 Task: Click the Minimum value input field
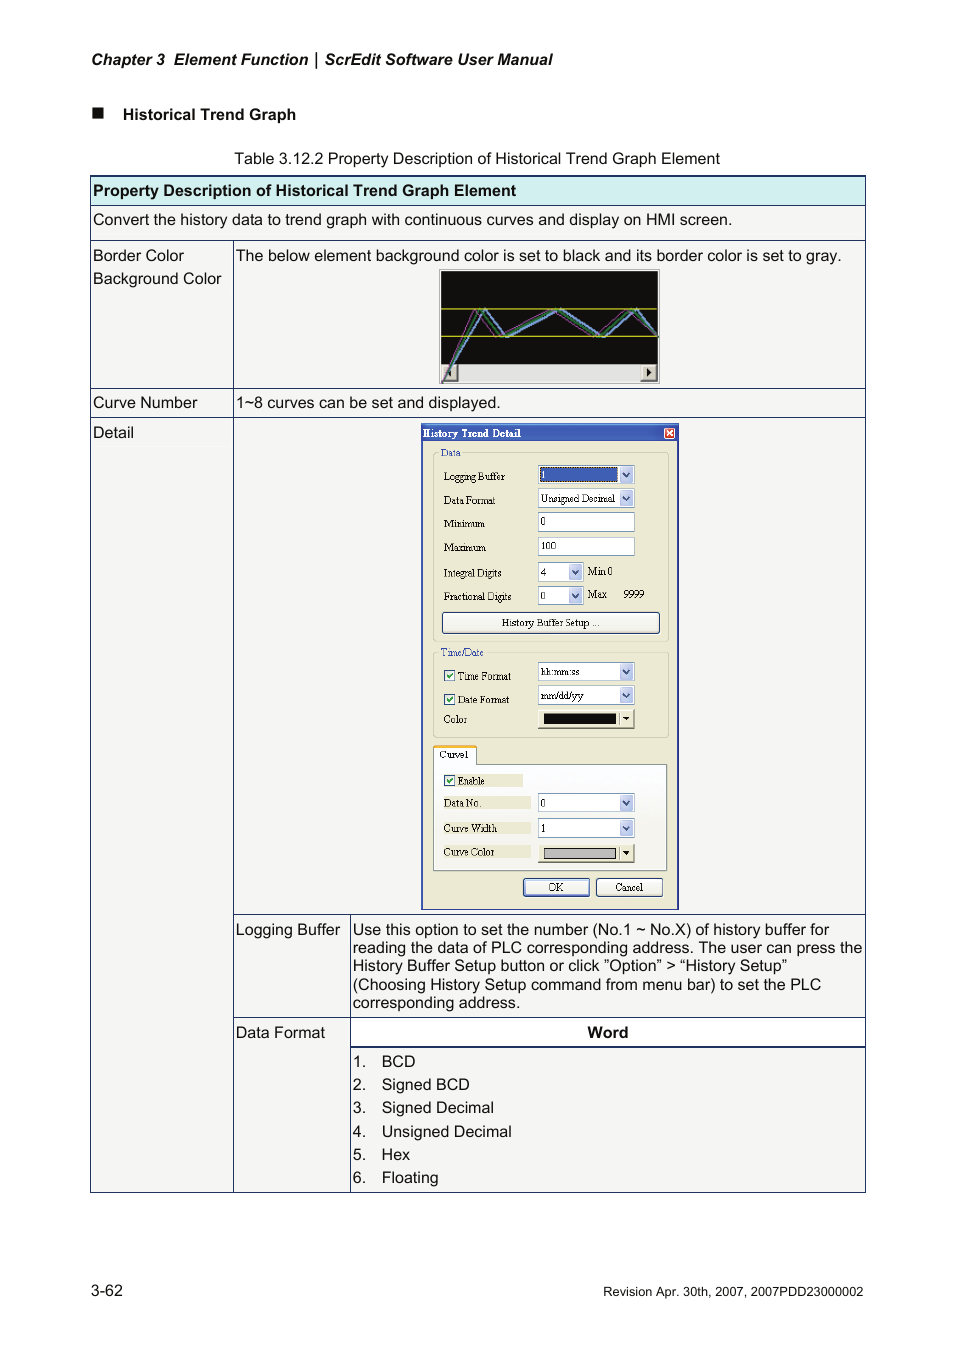pos(586,522)
